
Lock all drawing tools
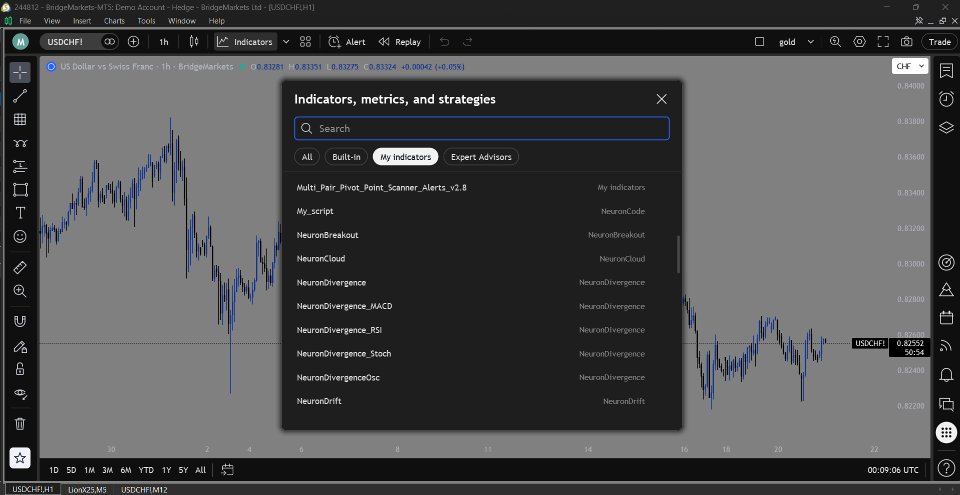20,369
